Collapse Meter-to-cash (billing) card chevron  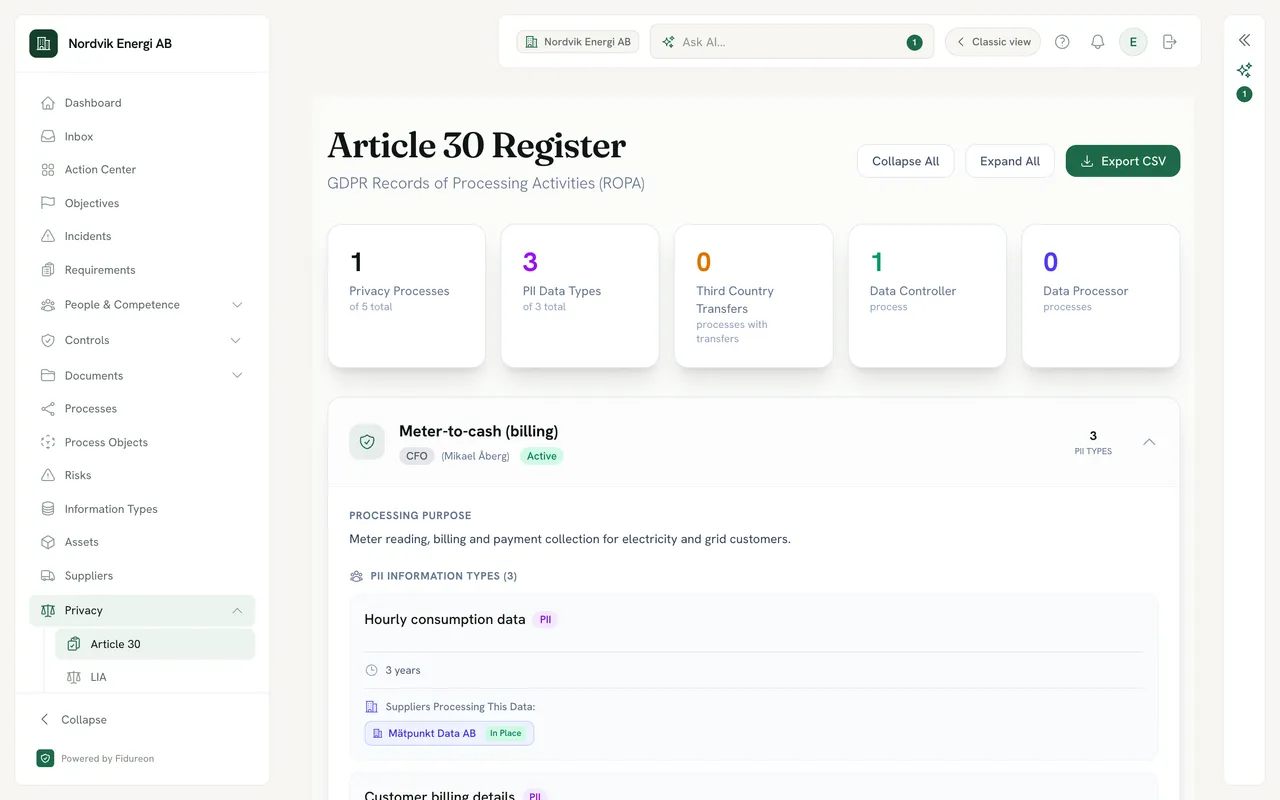click(x=1149, y=442)
